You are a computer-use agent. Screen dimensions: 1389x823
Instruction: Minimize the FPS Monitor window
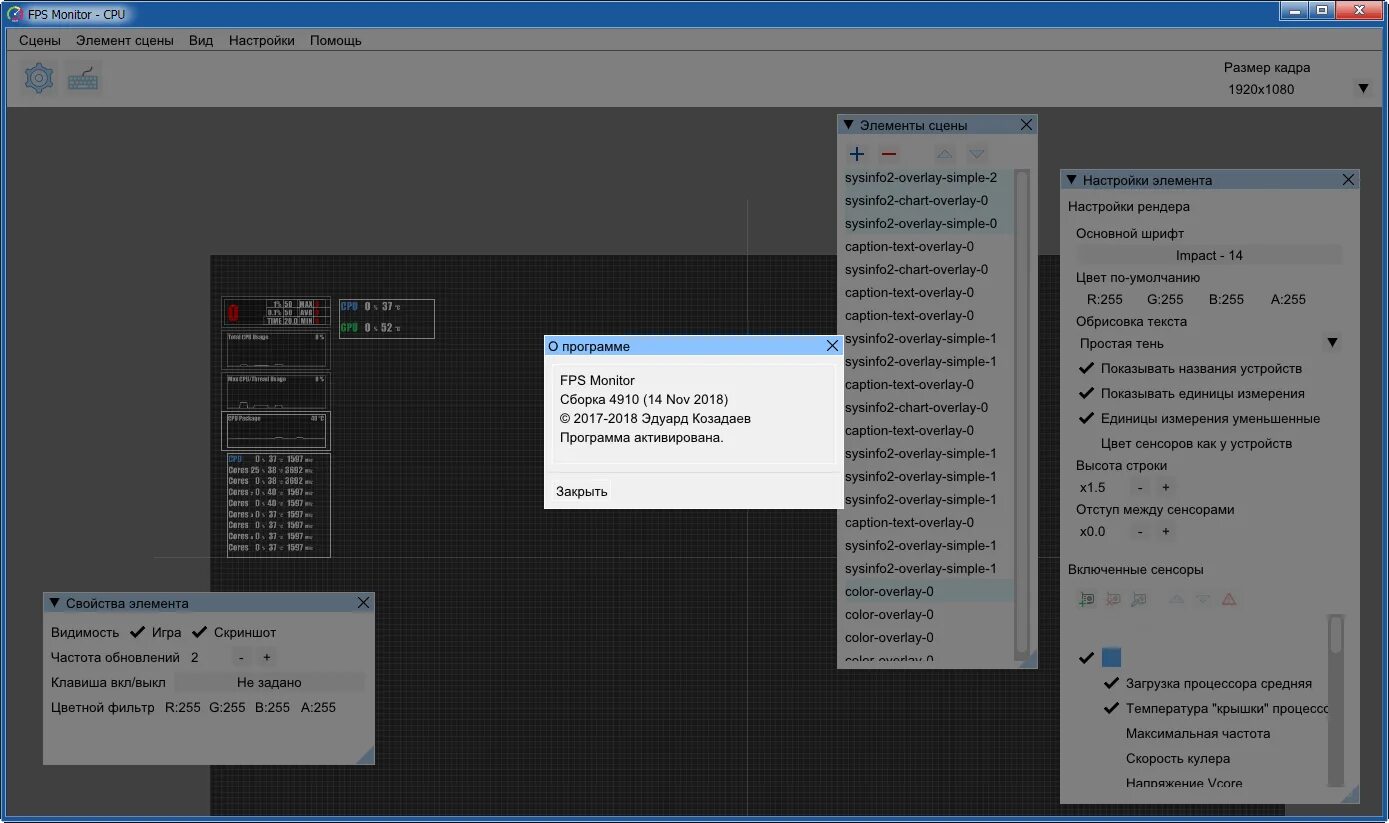click(1294, 10)
